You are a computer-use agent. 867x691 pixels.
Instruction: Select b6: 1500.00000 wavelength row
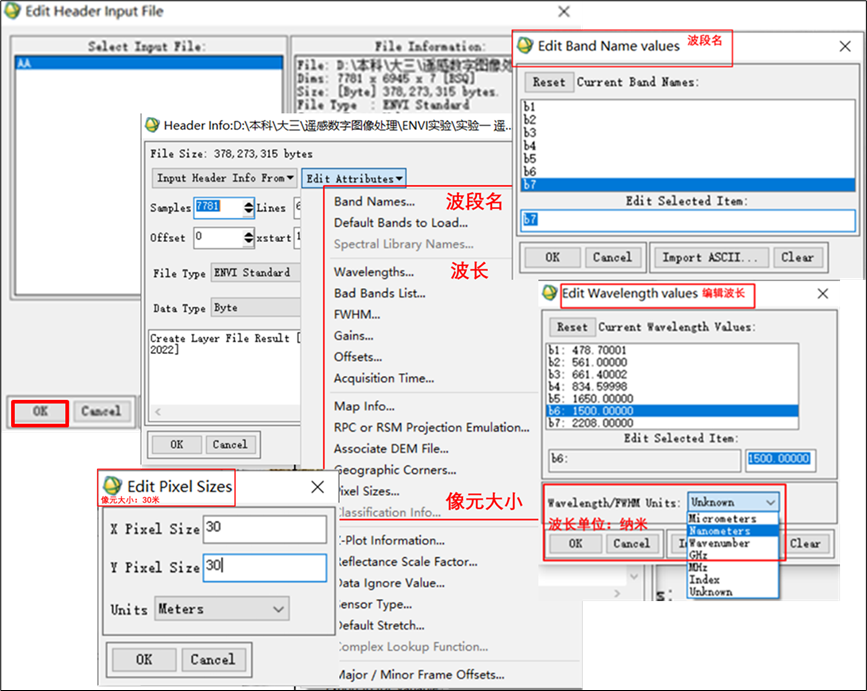tap(672, 411)
